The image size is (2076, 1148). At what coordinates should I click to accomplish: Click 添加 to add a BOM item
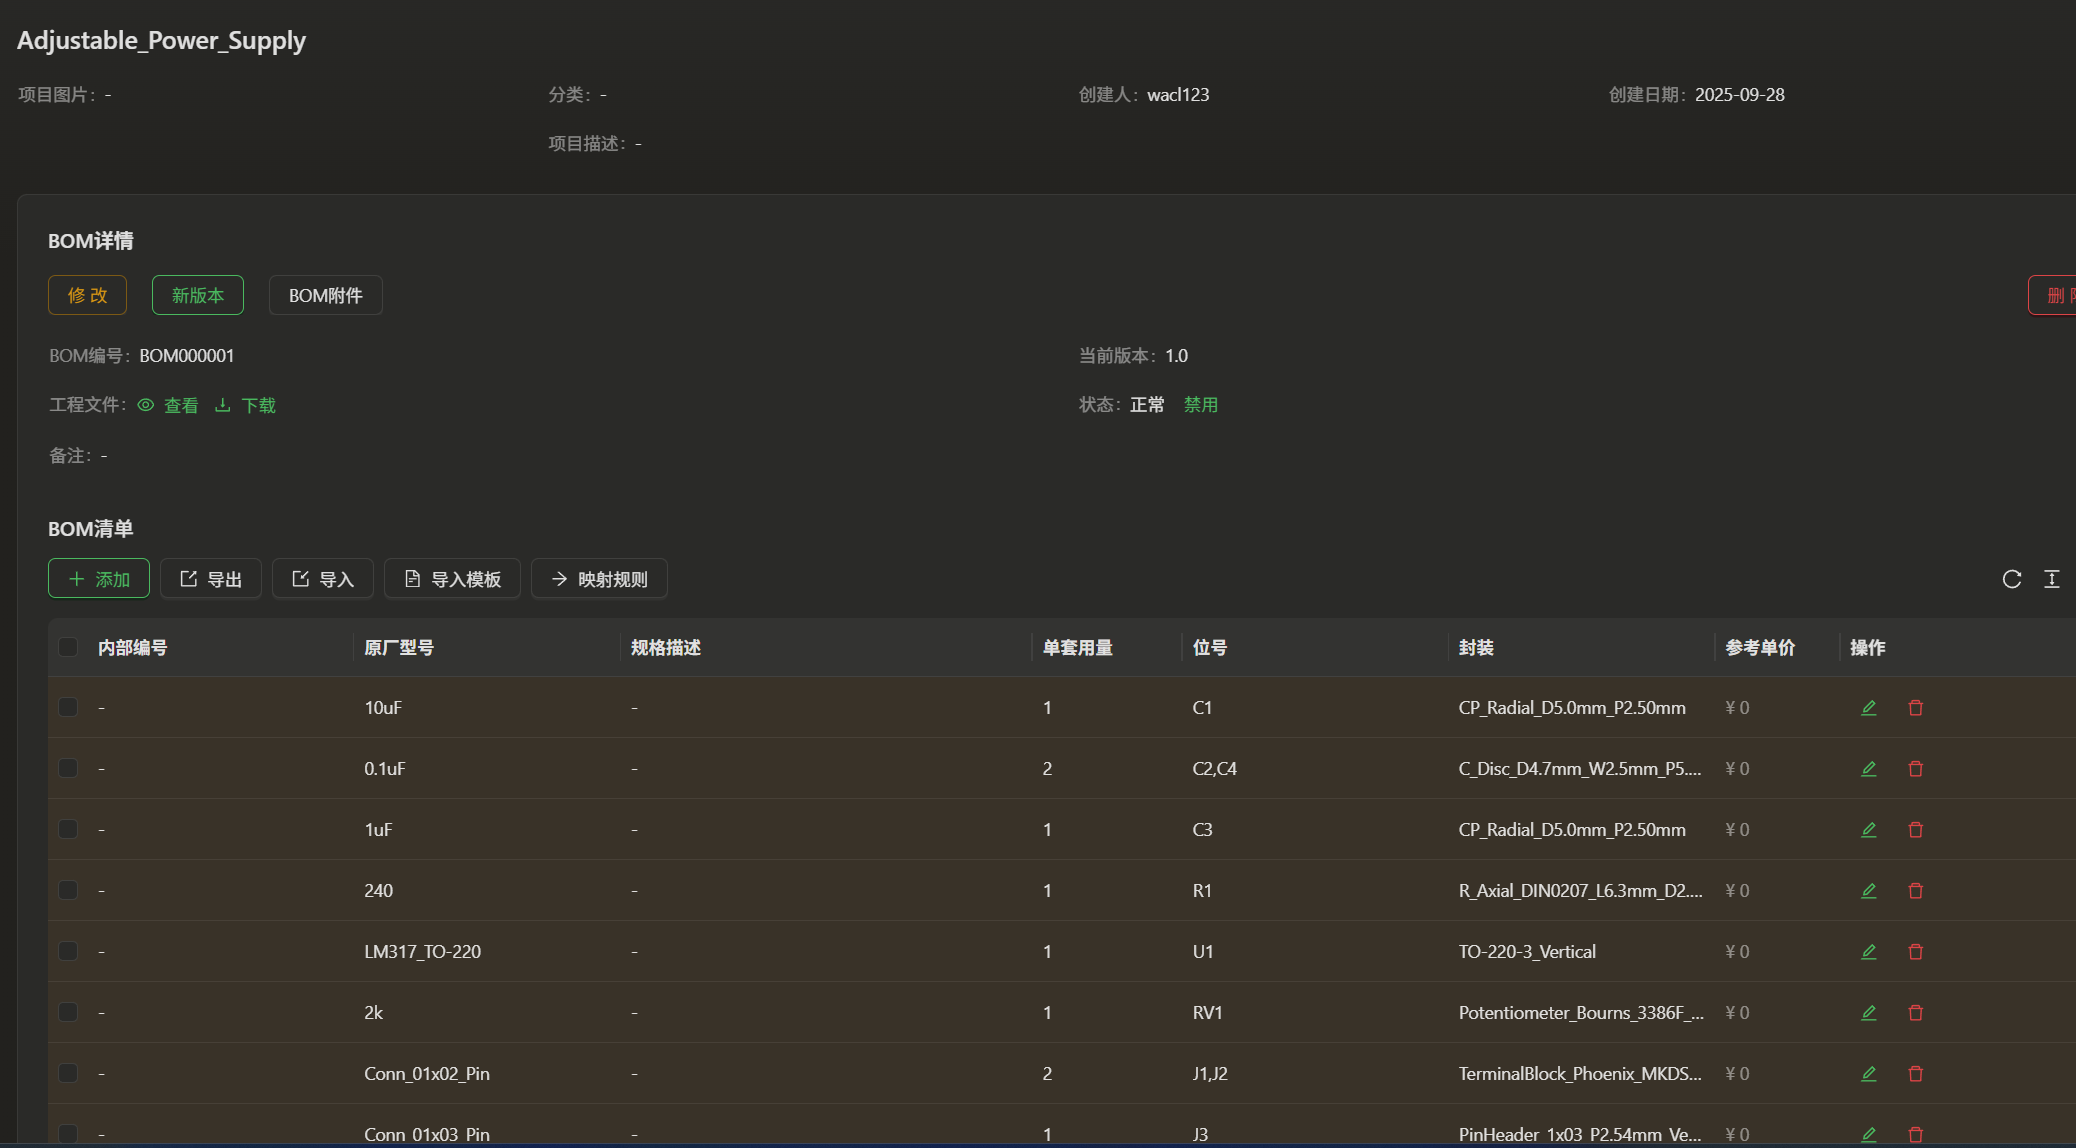coord(99,579)
